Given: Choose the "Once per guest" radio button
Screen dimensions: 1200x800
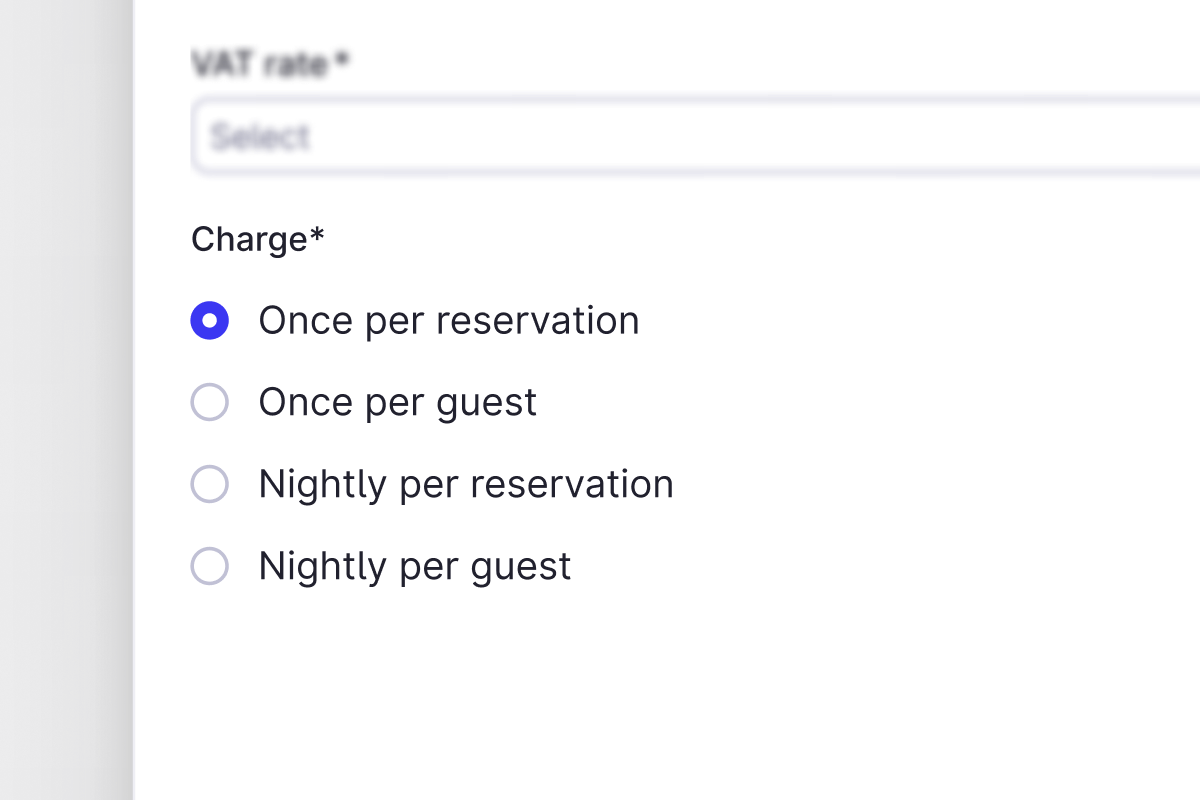Looking at the screenshot, I should 210,403.
